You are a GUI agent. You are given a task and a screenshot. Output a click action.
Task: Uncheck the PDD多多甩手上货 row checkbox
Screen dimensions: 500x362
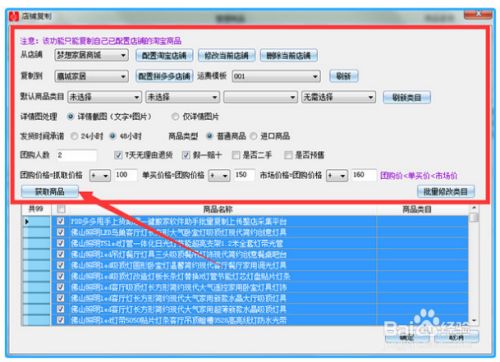click(x=60, y=221)
